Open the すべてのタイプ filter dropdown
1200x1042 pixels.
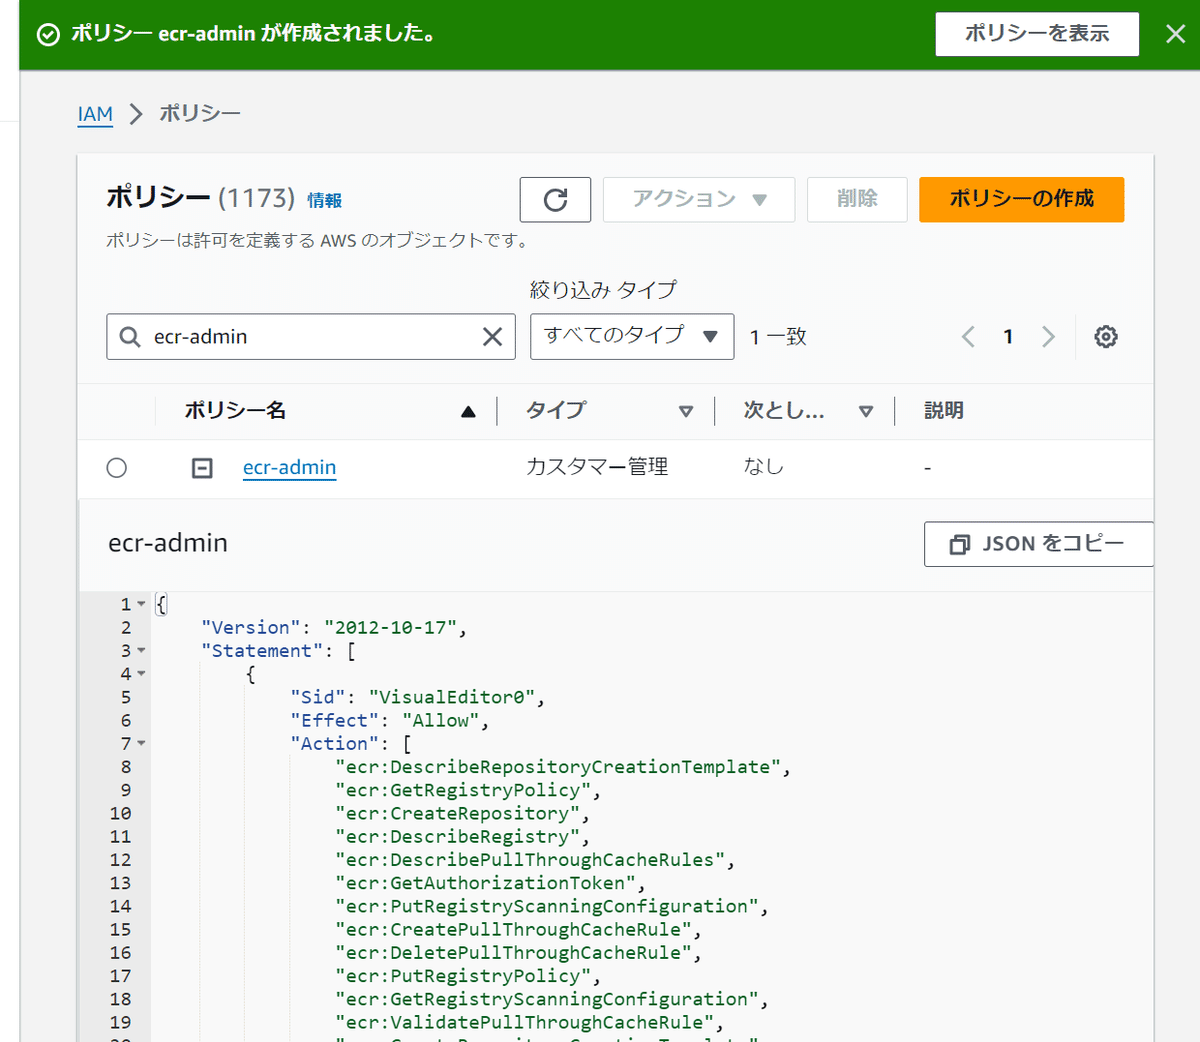point(632,336)
